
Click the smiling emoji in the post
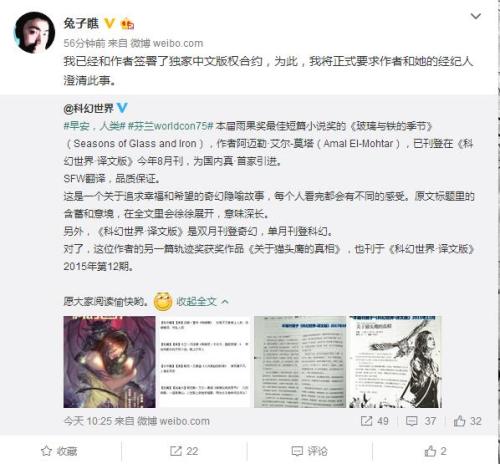tap(163, 301)
